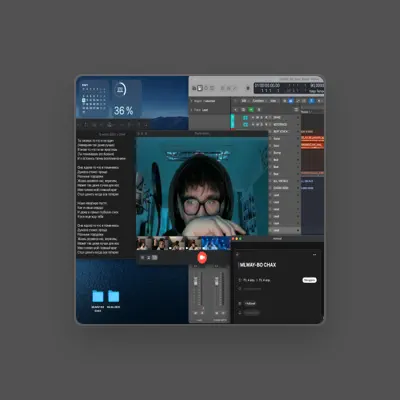Toggle the highlighted Inspector button in Logic
The image size is (400, 400).
click(x=200, y=88)
